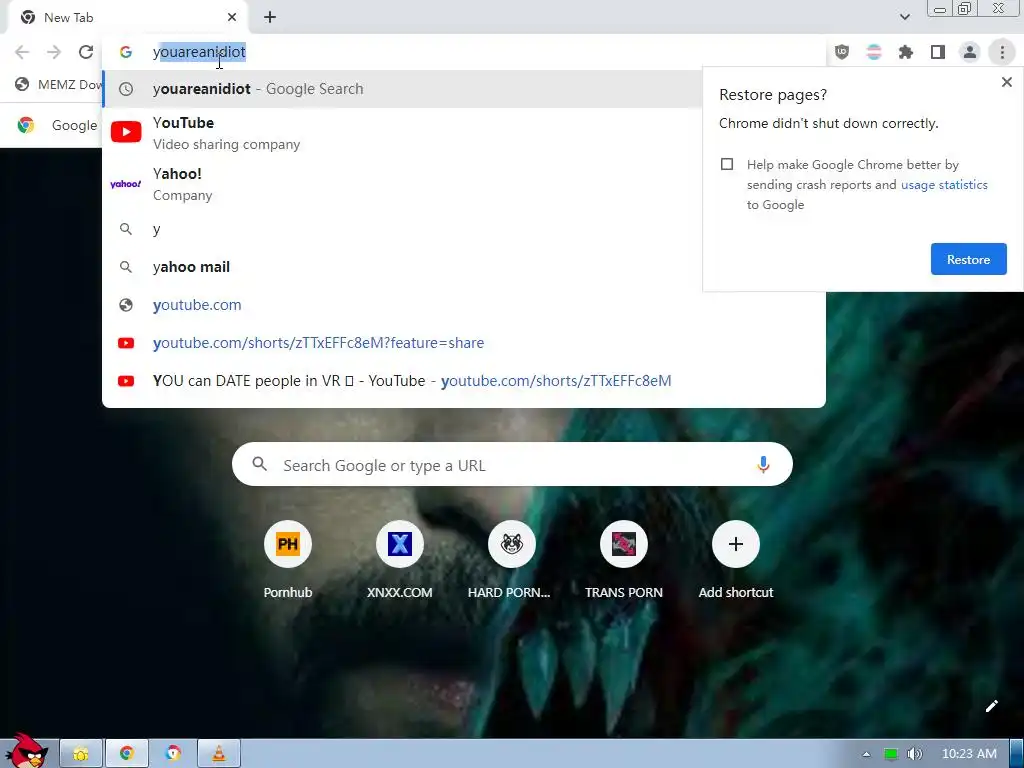Open the XNXX.COM shortcut tile

coord(400,559)
